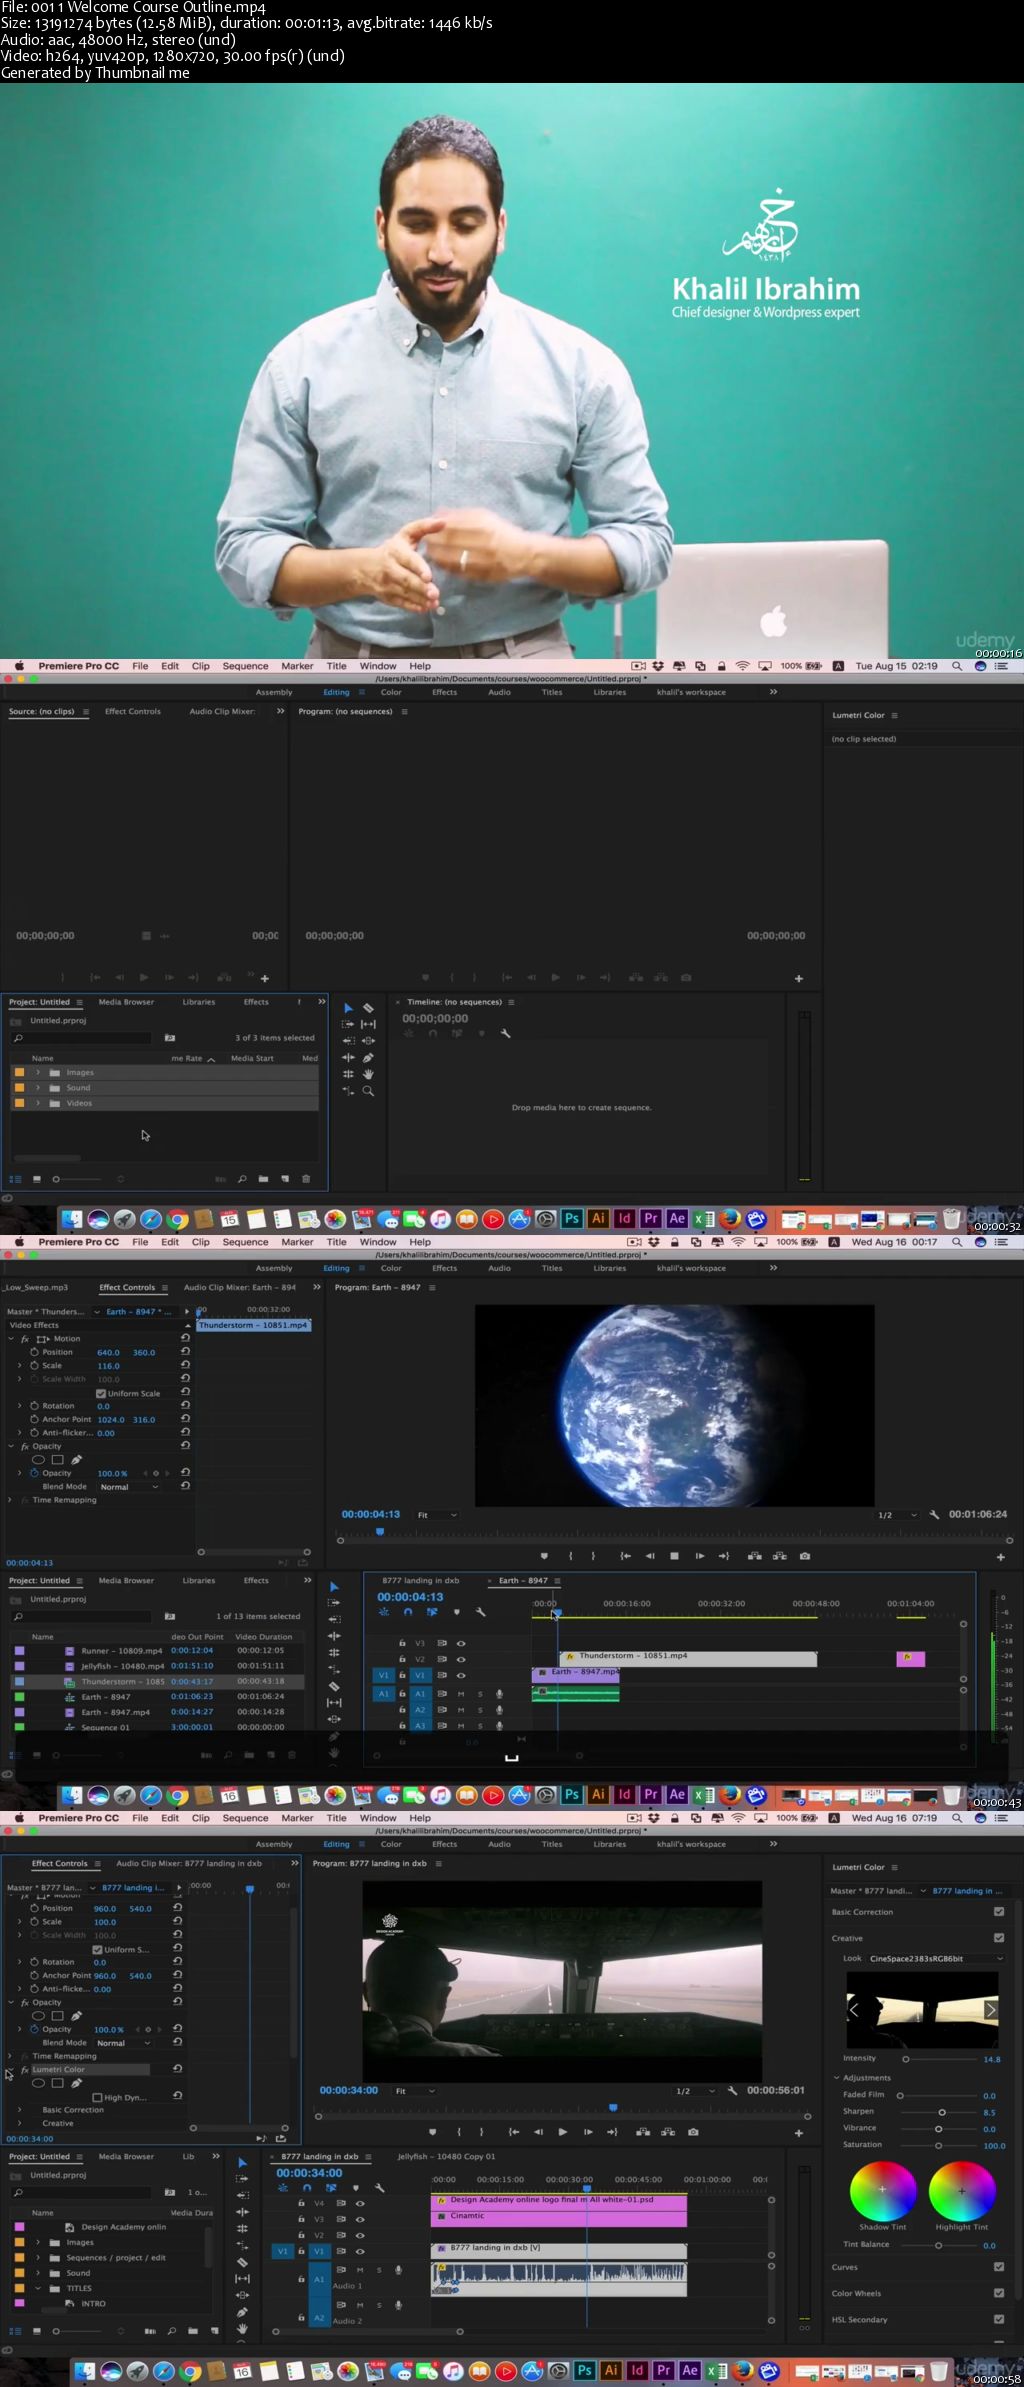Open Media Browser tab in 00:00:32 frame
1024x2387 pixels.
126,1001
